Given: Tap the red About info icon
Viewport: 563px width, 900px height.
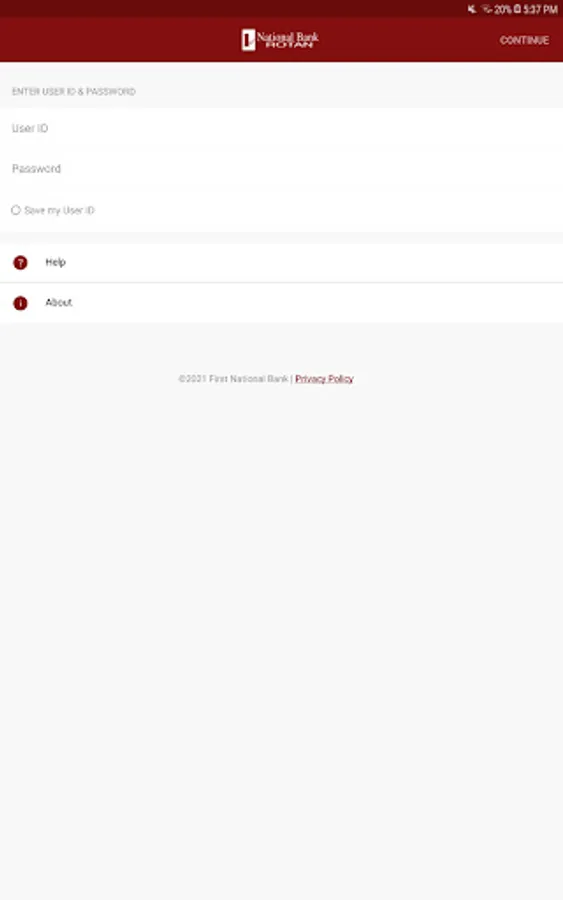Looking at the screenshot, I should (x=20, y=303).
